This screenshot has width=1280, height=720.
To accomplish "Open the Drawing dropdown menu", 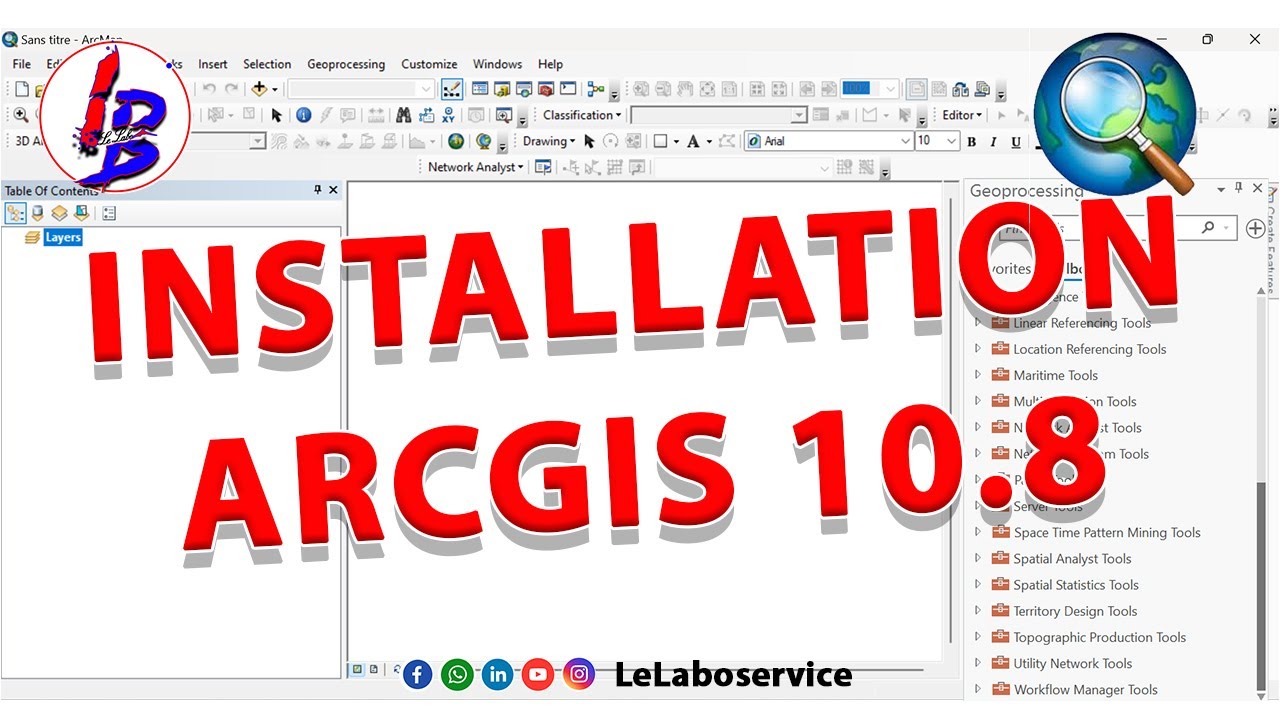I will [x=549, y=141].
